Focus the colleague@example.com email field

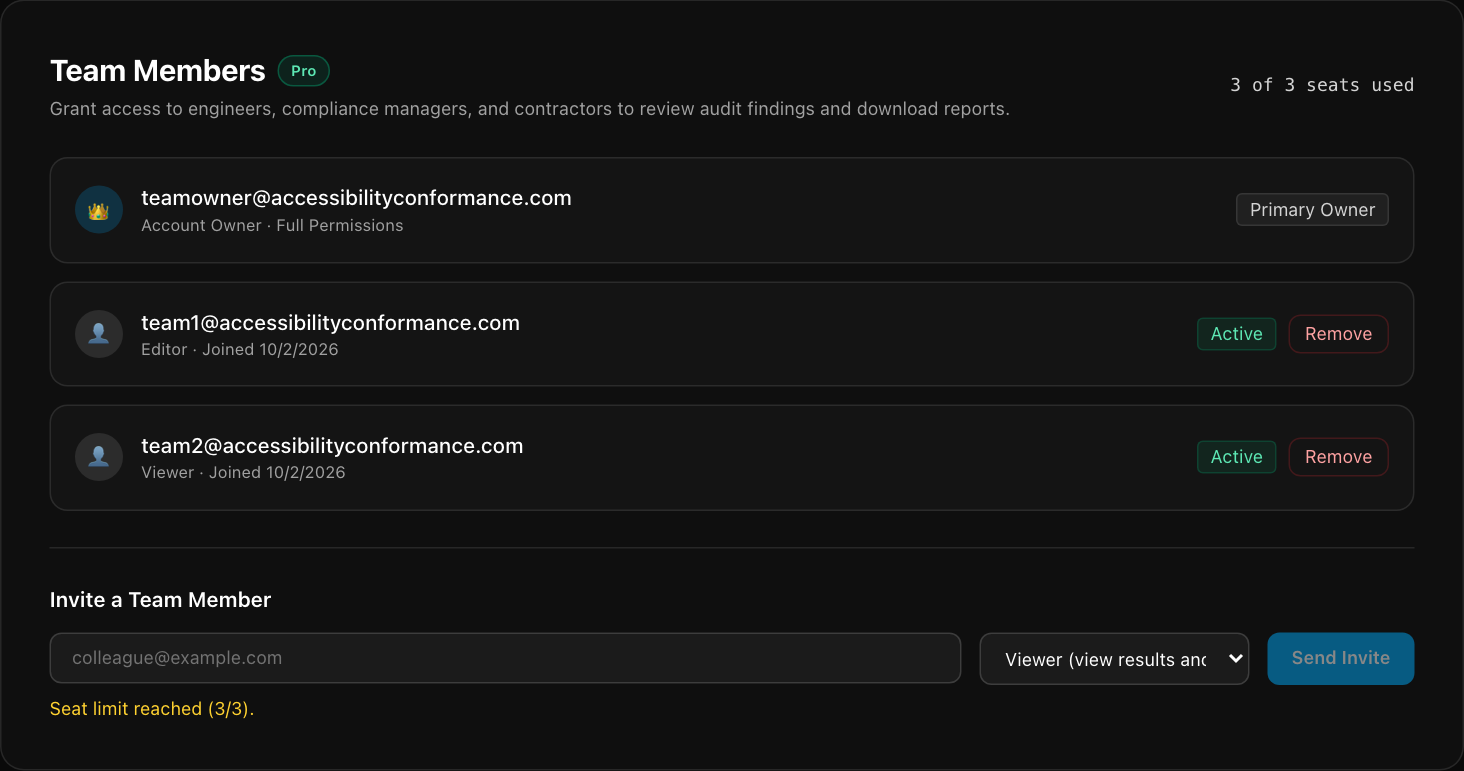click(505, 658)
